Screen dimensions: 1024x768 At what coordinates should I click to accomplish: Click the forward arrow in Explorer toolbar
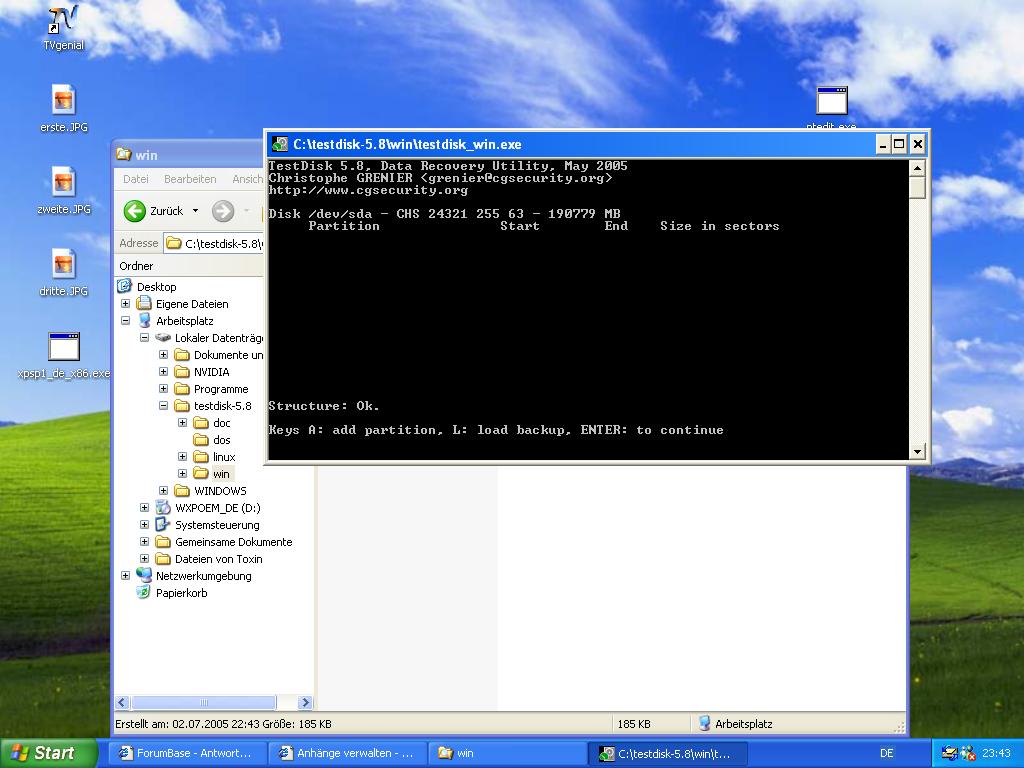coord(223,211)
